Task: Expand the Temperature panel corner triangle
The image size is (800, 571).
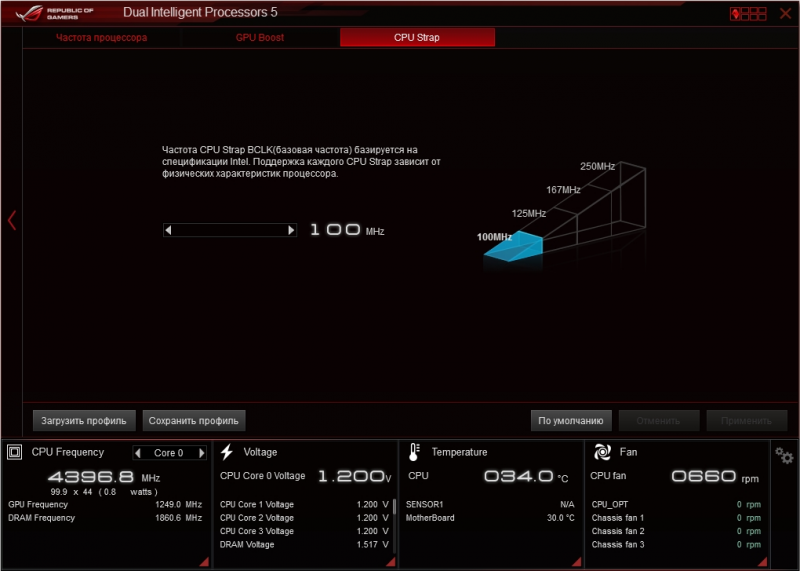Action: tap(577, 561)
